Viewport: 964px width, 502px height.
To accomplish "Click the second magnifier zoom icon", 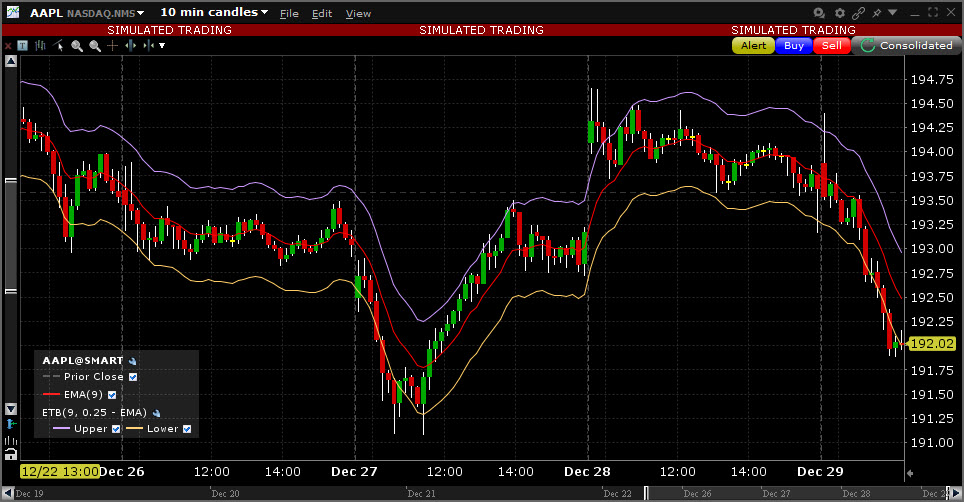I will pos(95,45).
